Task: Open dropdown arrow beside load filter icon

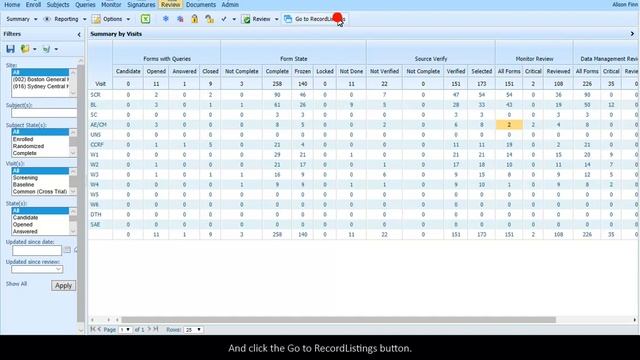Action: 35,49
